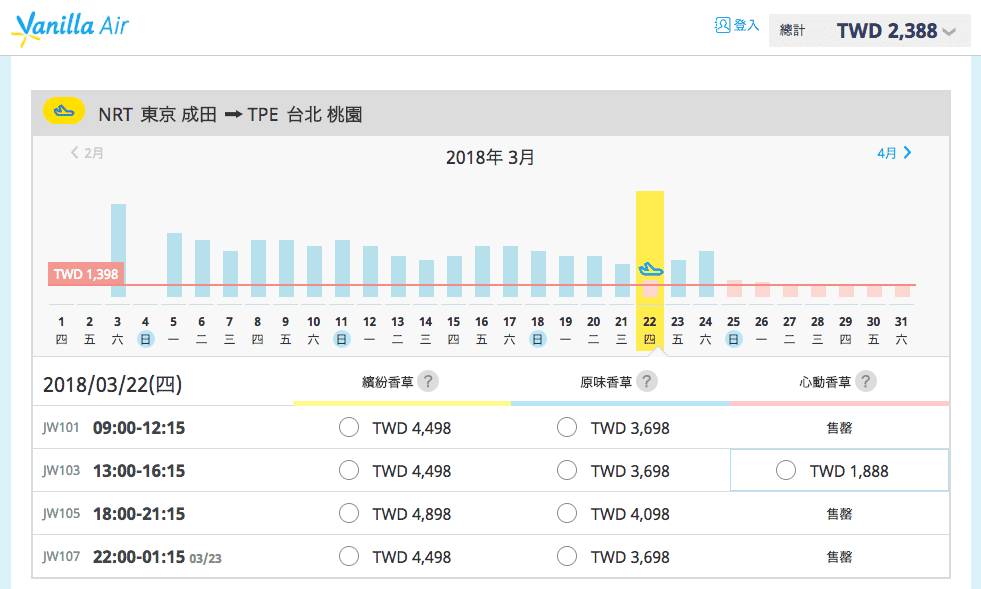
Task: Click the 售罄 sold-out cell for JW101
Action: click(x=840, y=428)
